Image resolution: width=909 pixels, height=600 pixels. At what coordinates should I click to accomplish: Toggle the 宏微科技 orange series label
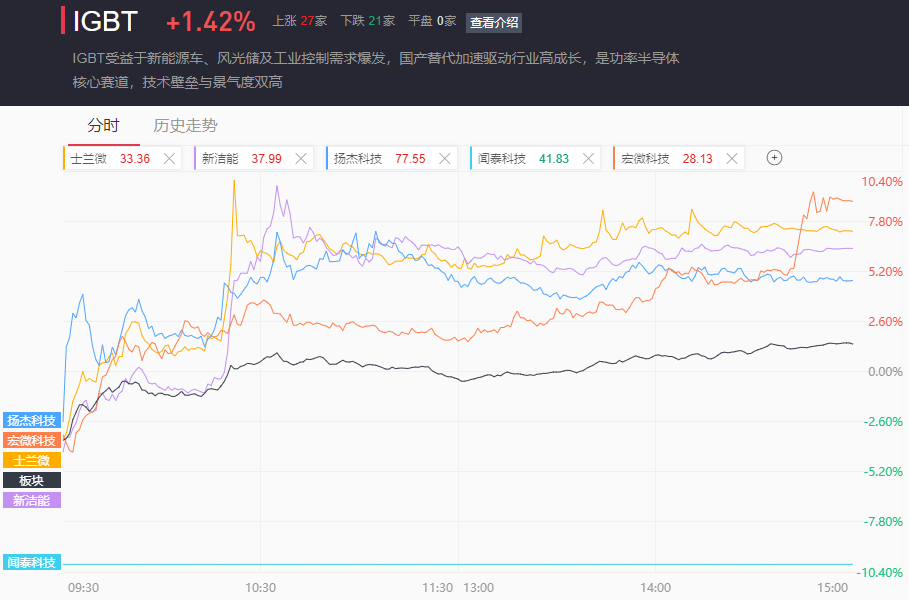point(32,440)
